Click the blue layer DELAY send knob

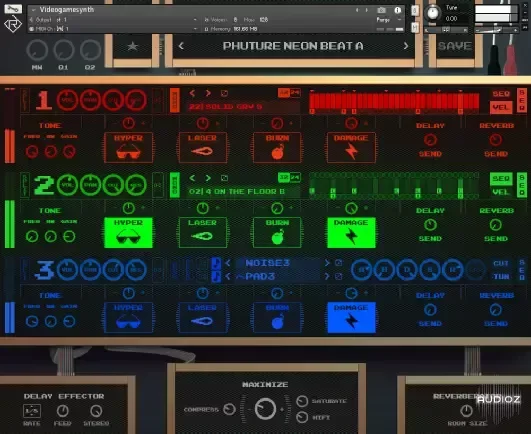[x=430, y=310]
